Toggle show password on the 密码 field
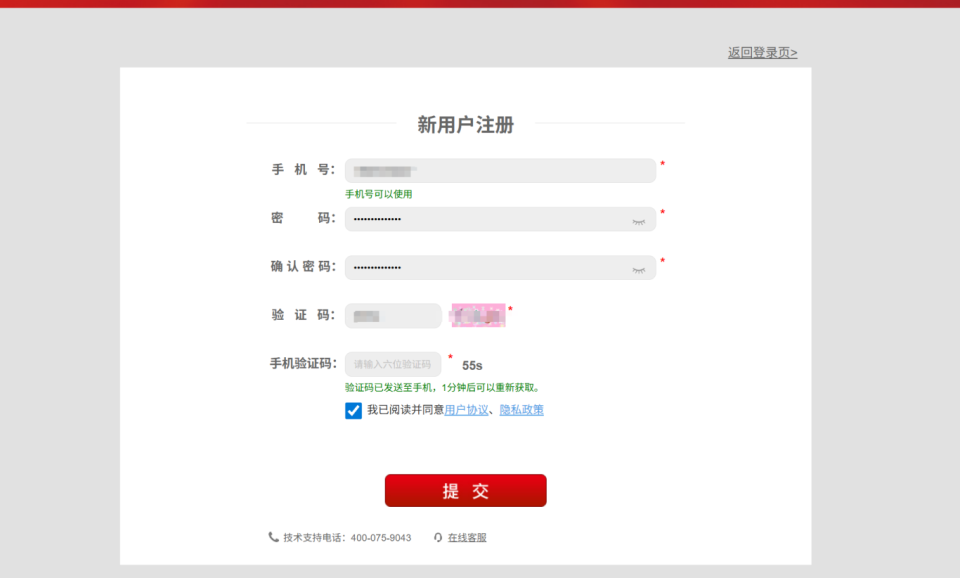The width and height of the screenshot is (960, 578). point(639,222)
